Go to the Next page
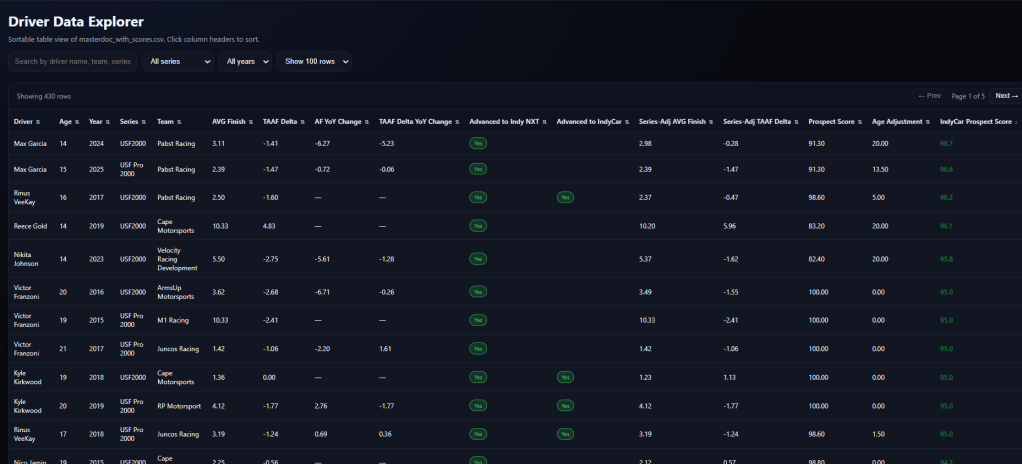Viewport: 1022px width, 464px height. coord(1005,96)
